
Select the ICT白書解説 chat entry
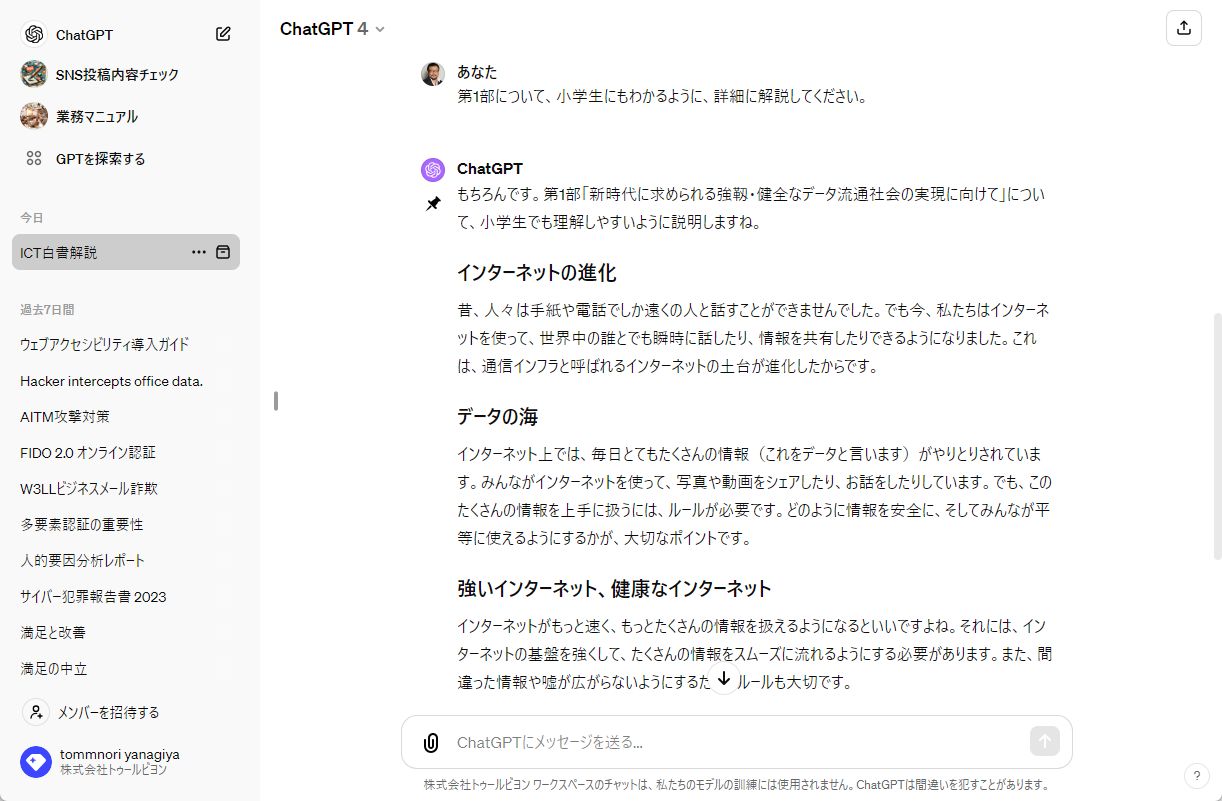click(126, 252)
